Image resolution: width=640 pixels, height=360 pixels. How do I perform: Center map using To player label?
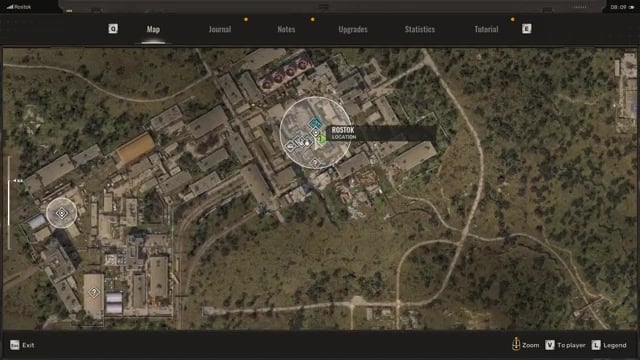(571, 345)
